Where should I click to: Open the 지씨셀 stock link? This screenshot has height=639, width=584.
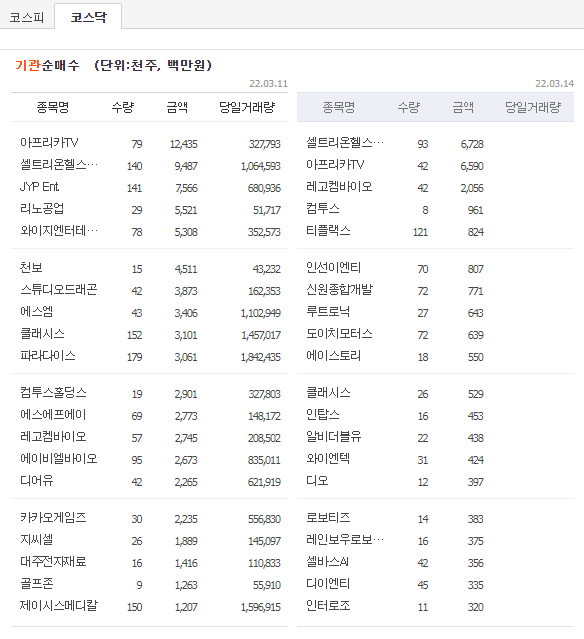tap(37, 540)
